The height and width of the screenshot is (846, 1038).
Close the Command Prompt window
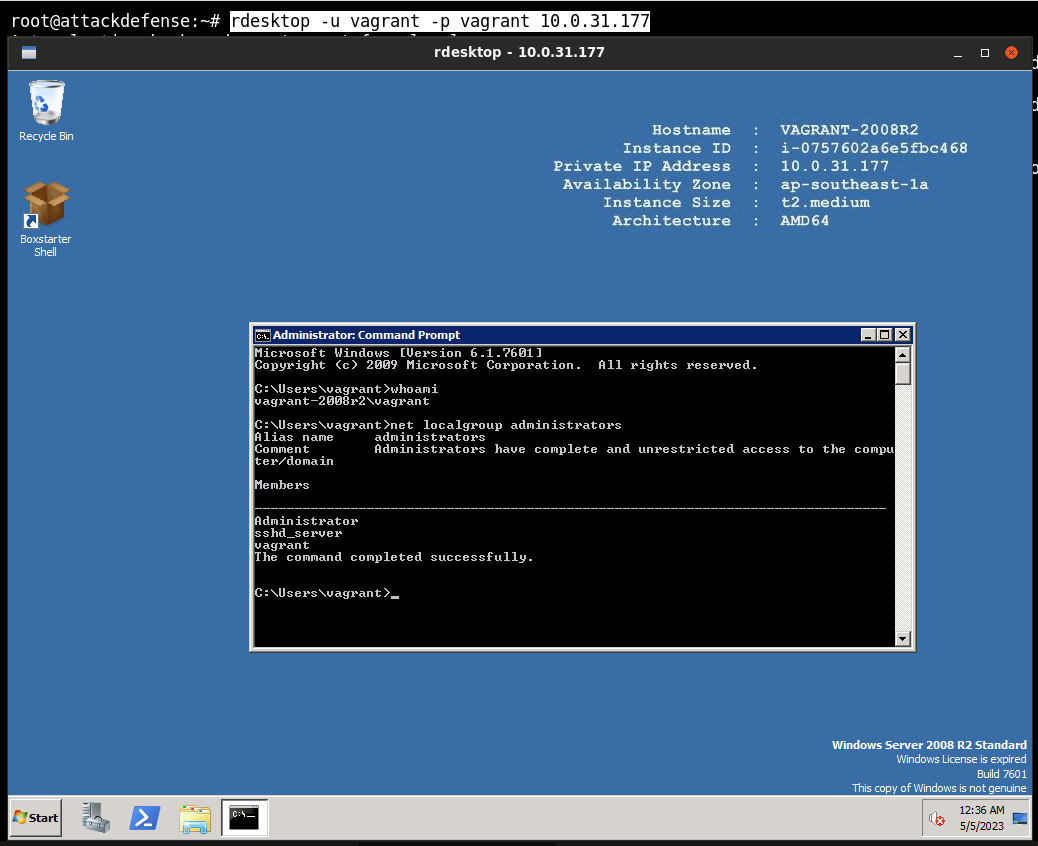click(x=902, y=335)
